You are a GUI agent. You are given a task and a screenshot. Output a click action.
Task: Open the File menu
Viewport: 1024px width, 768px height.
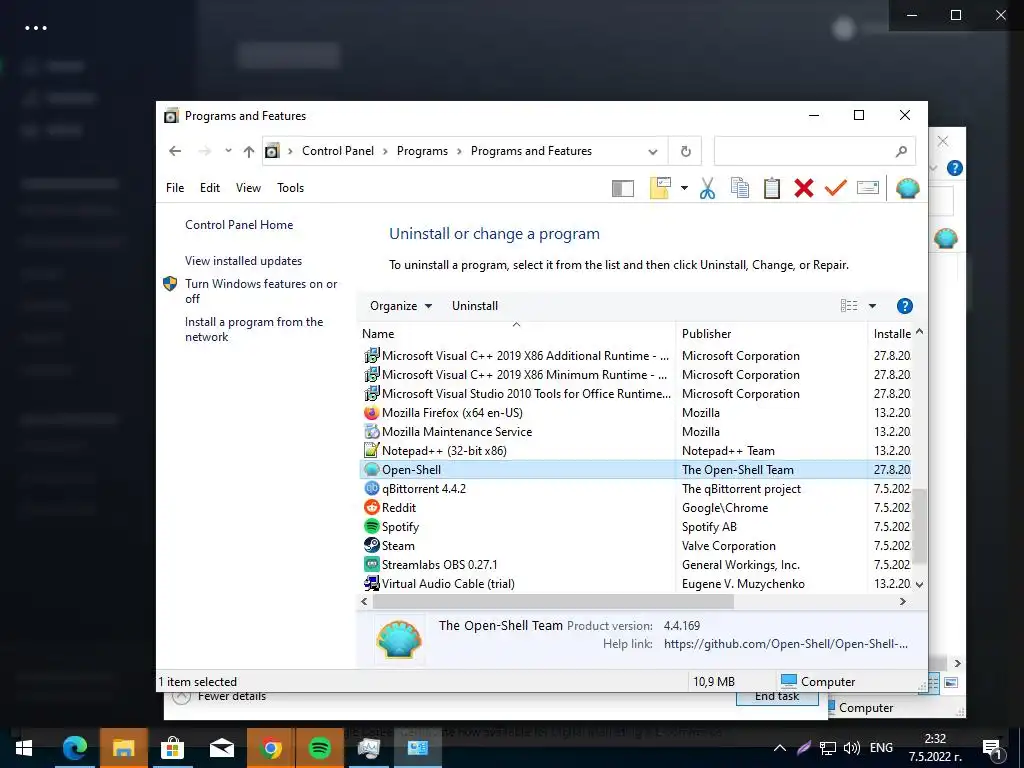175,188
